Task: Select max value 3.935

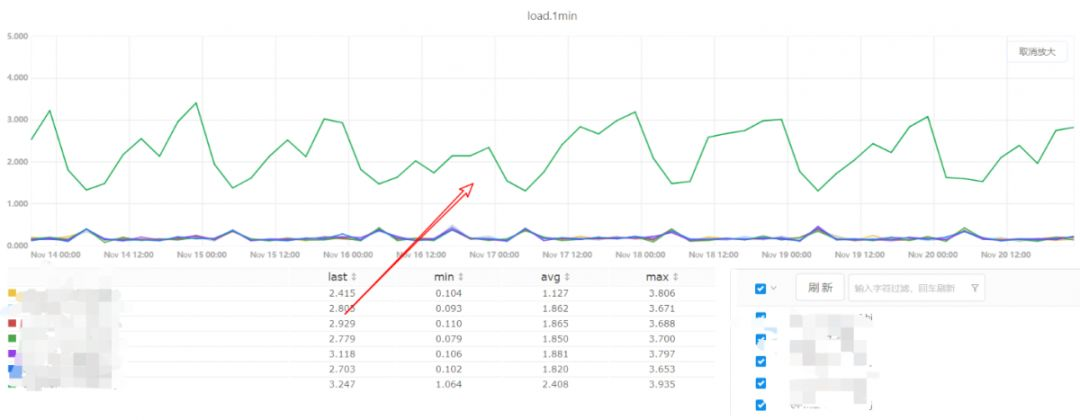Action: [x=663, y=384]
